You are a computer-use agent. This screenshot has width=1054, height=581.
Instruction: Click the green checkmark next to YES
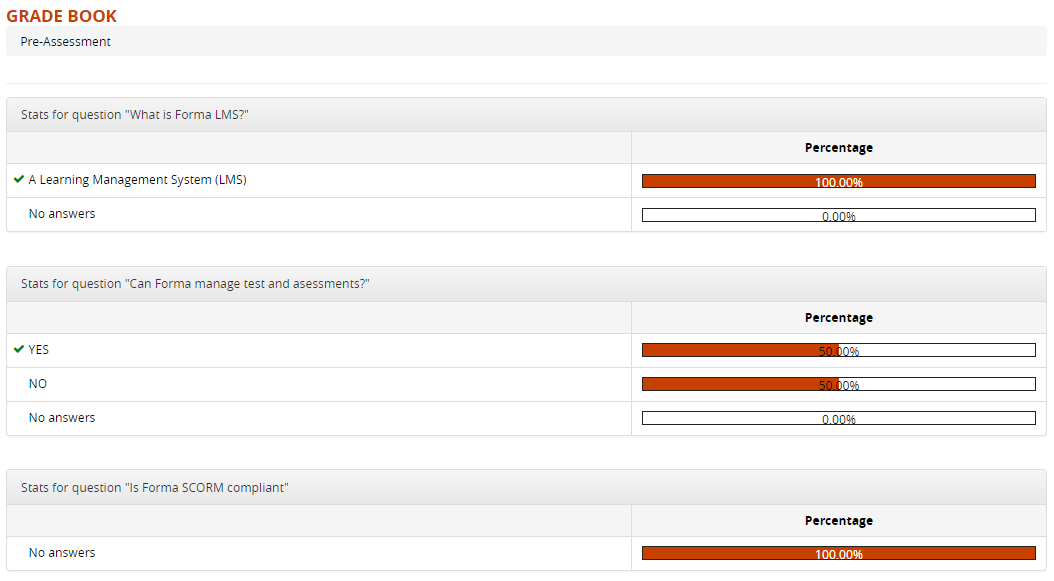[x=19, y=349]
